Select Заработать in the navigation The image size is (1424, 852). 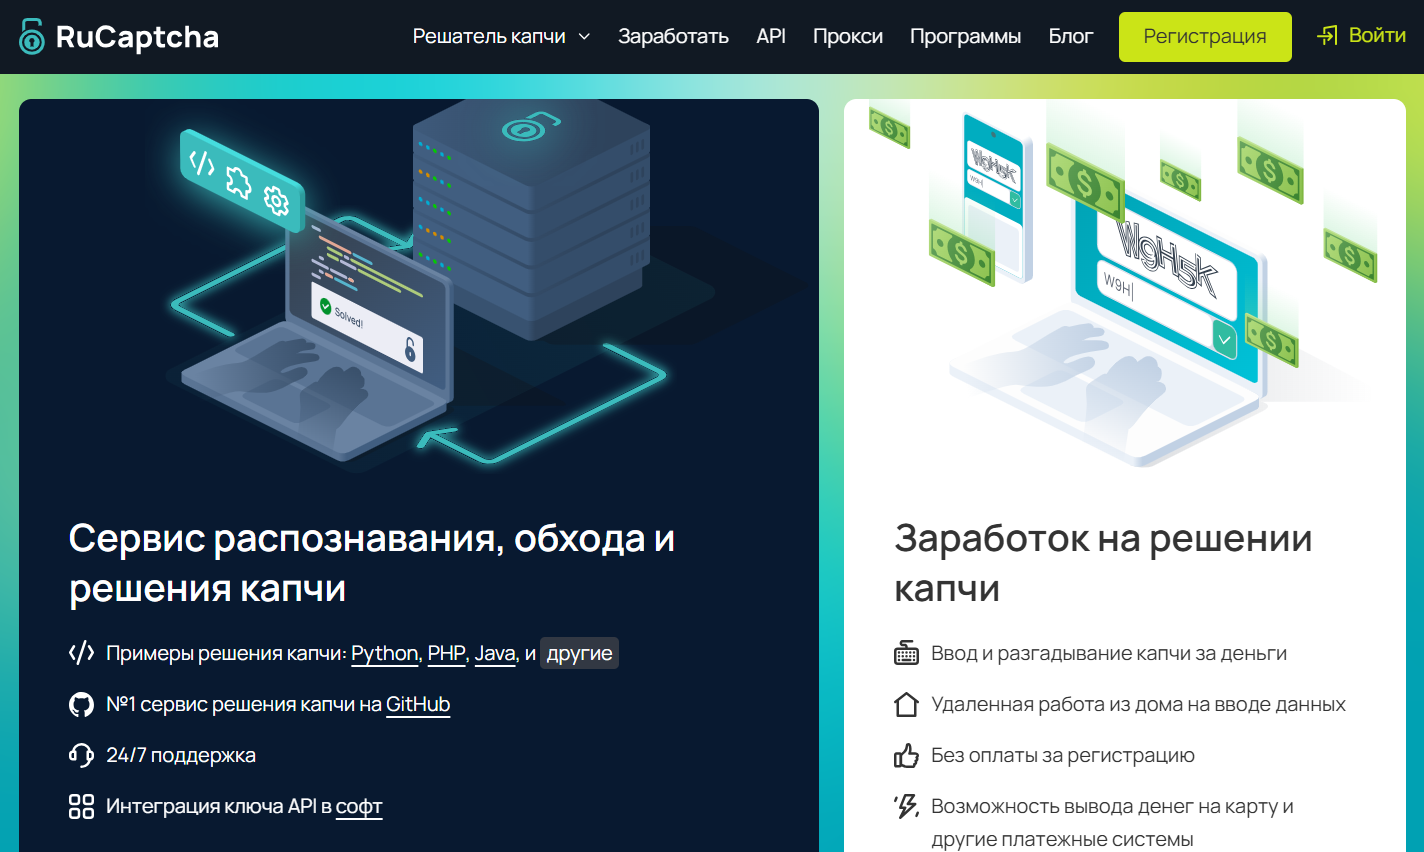pos(674,36)
